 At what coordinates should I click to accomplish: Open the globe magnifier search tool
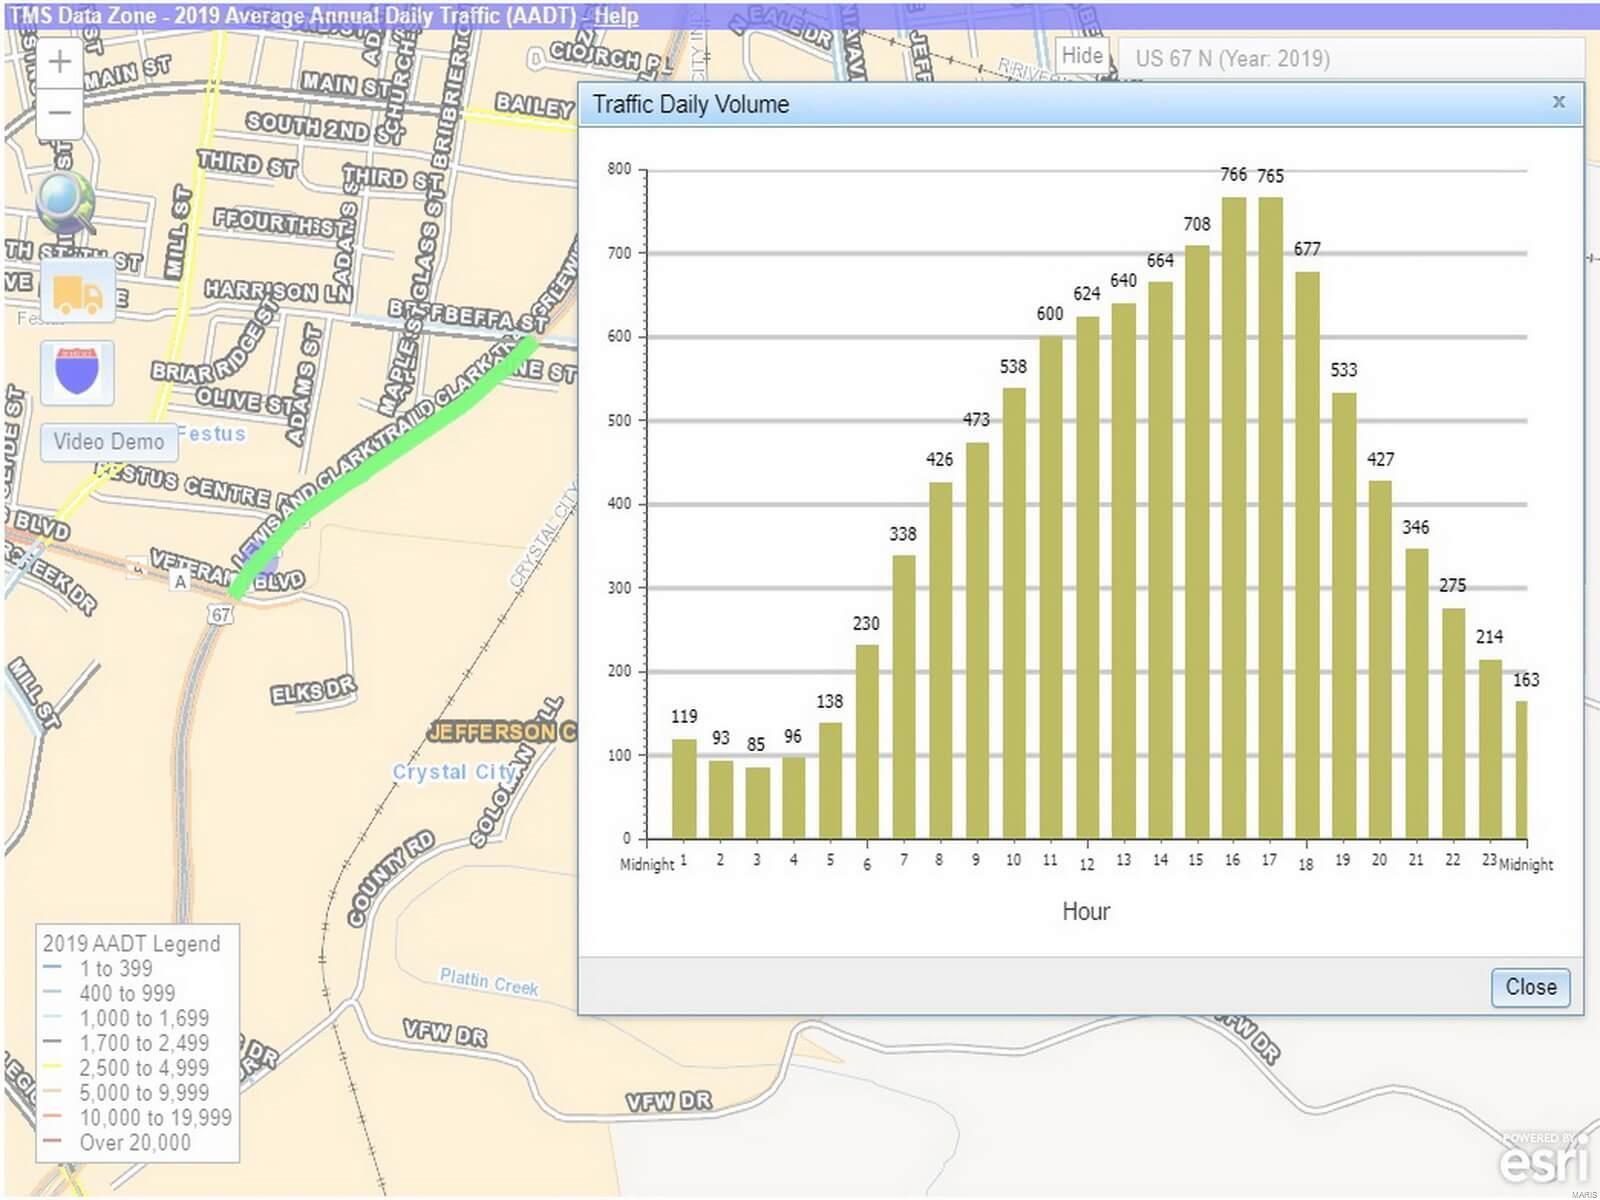pos(66,201)
